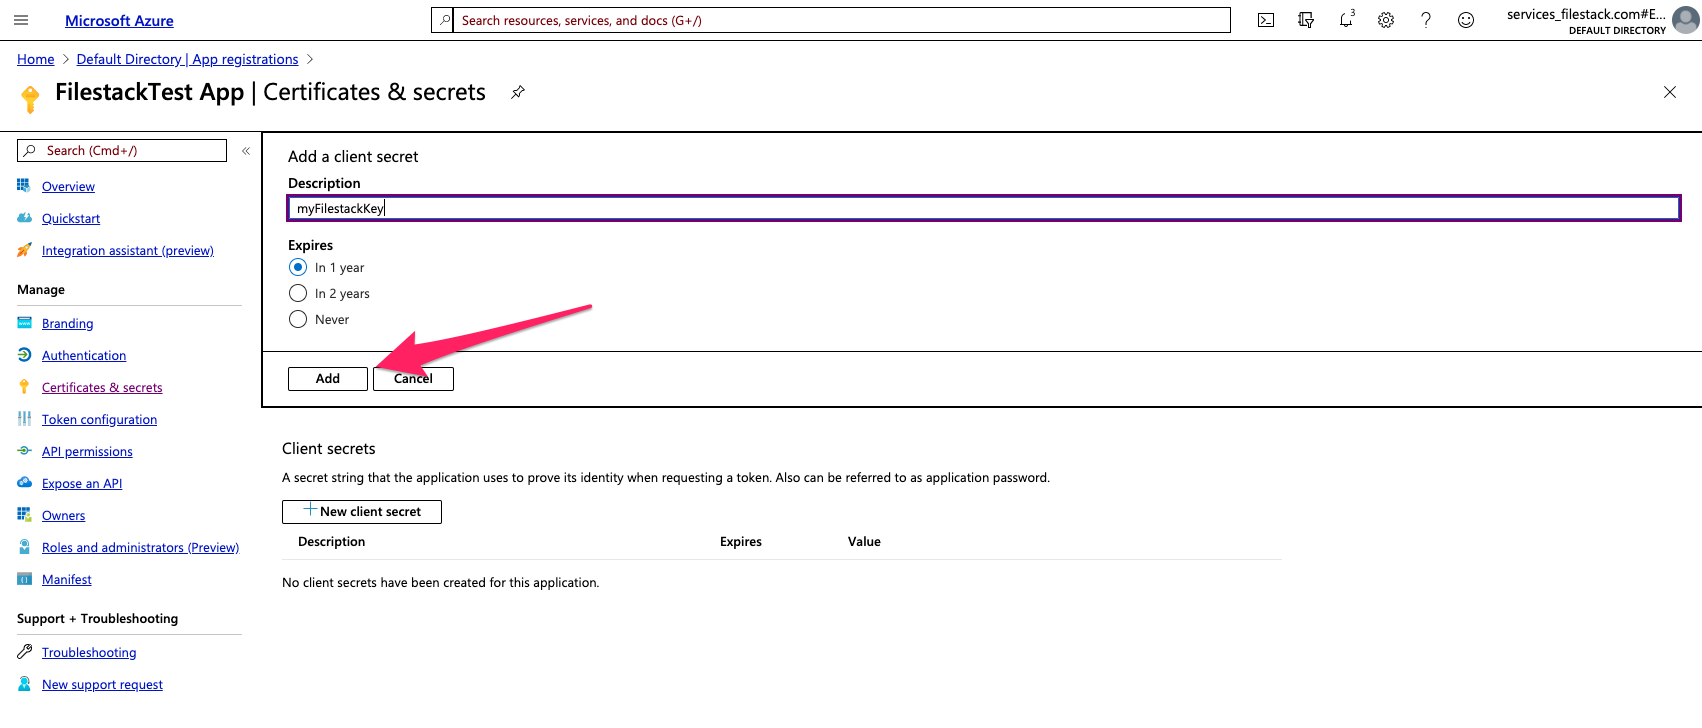
Task: Open Token configuration page
Action: coord(99,420)
